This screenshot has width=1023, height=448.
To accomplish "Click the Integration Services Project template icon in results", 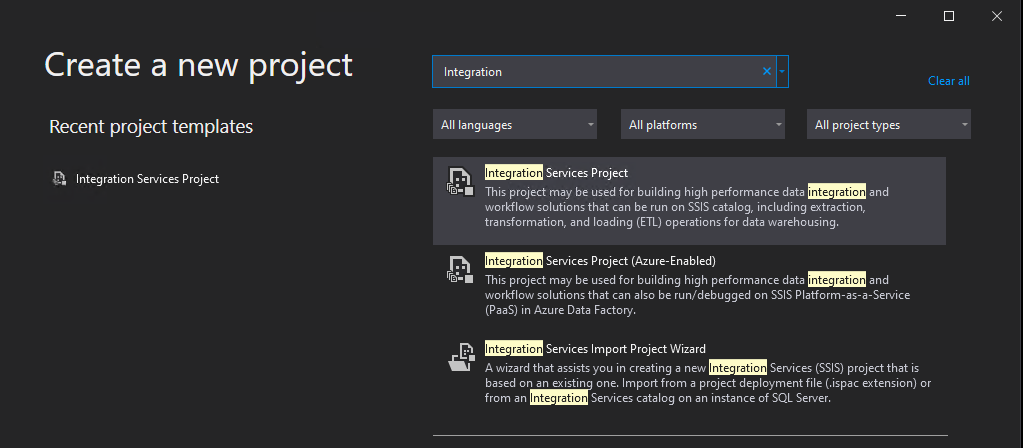I will pos(459,181).
